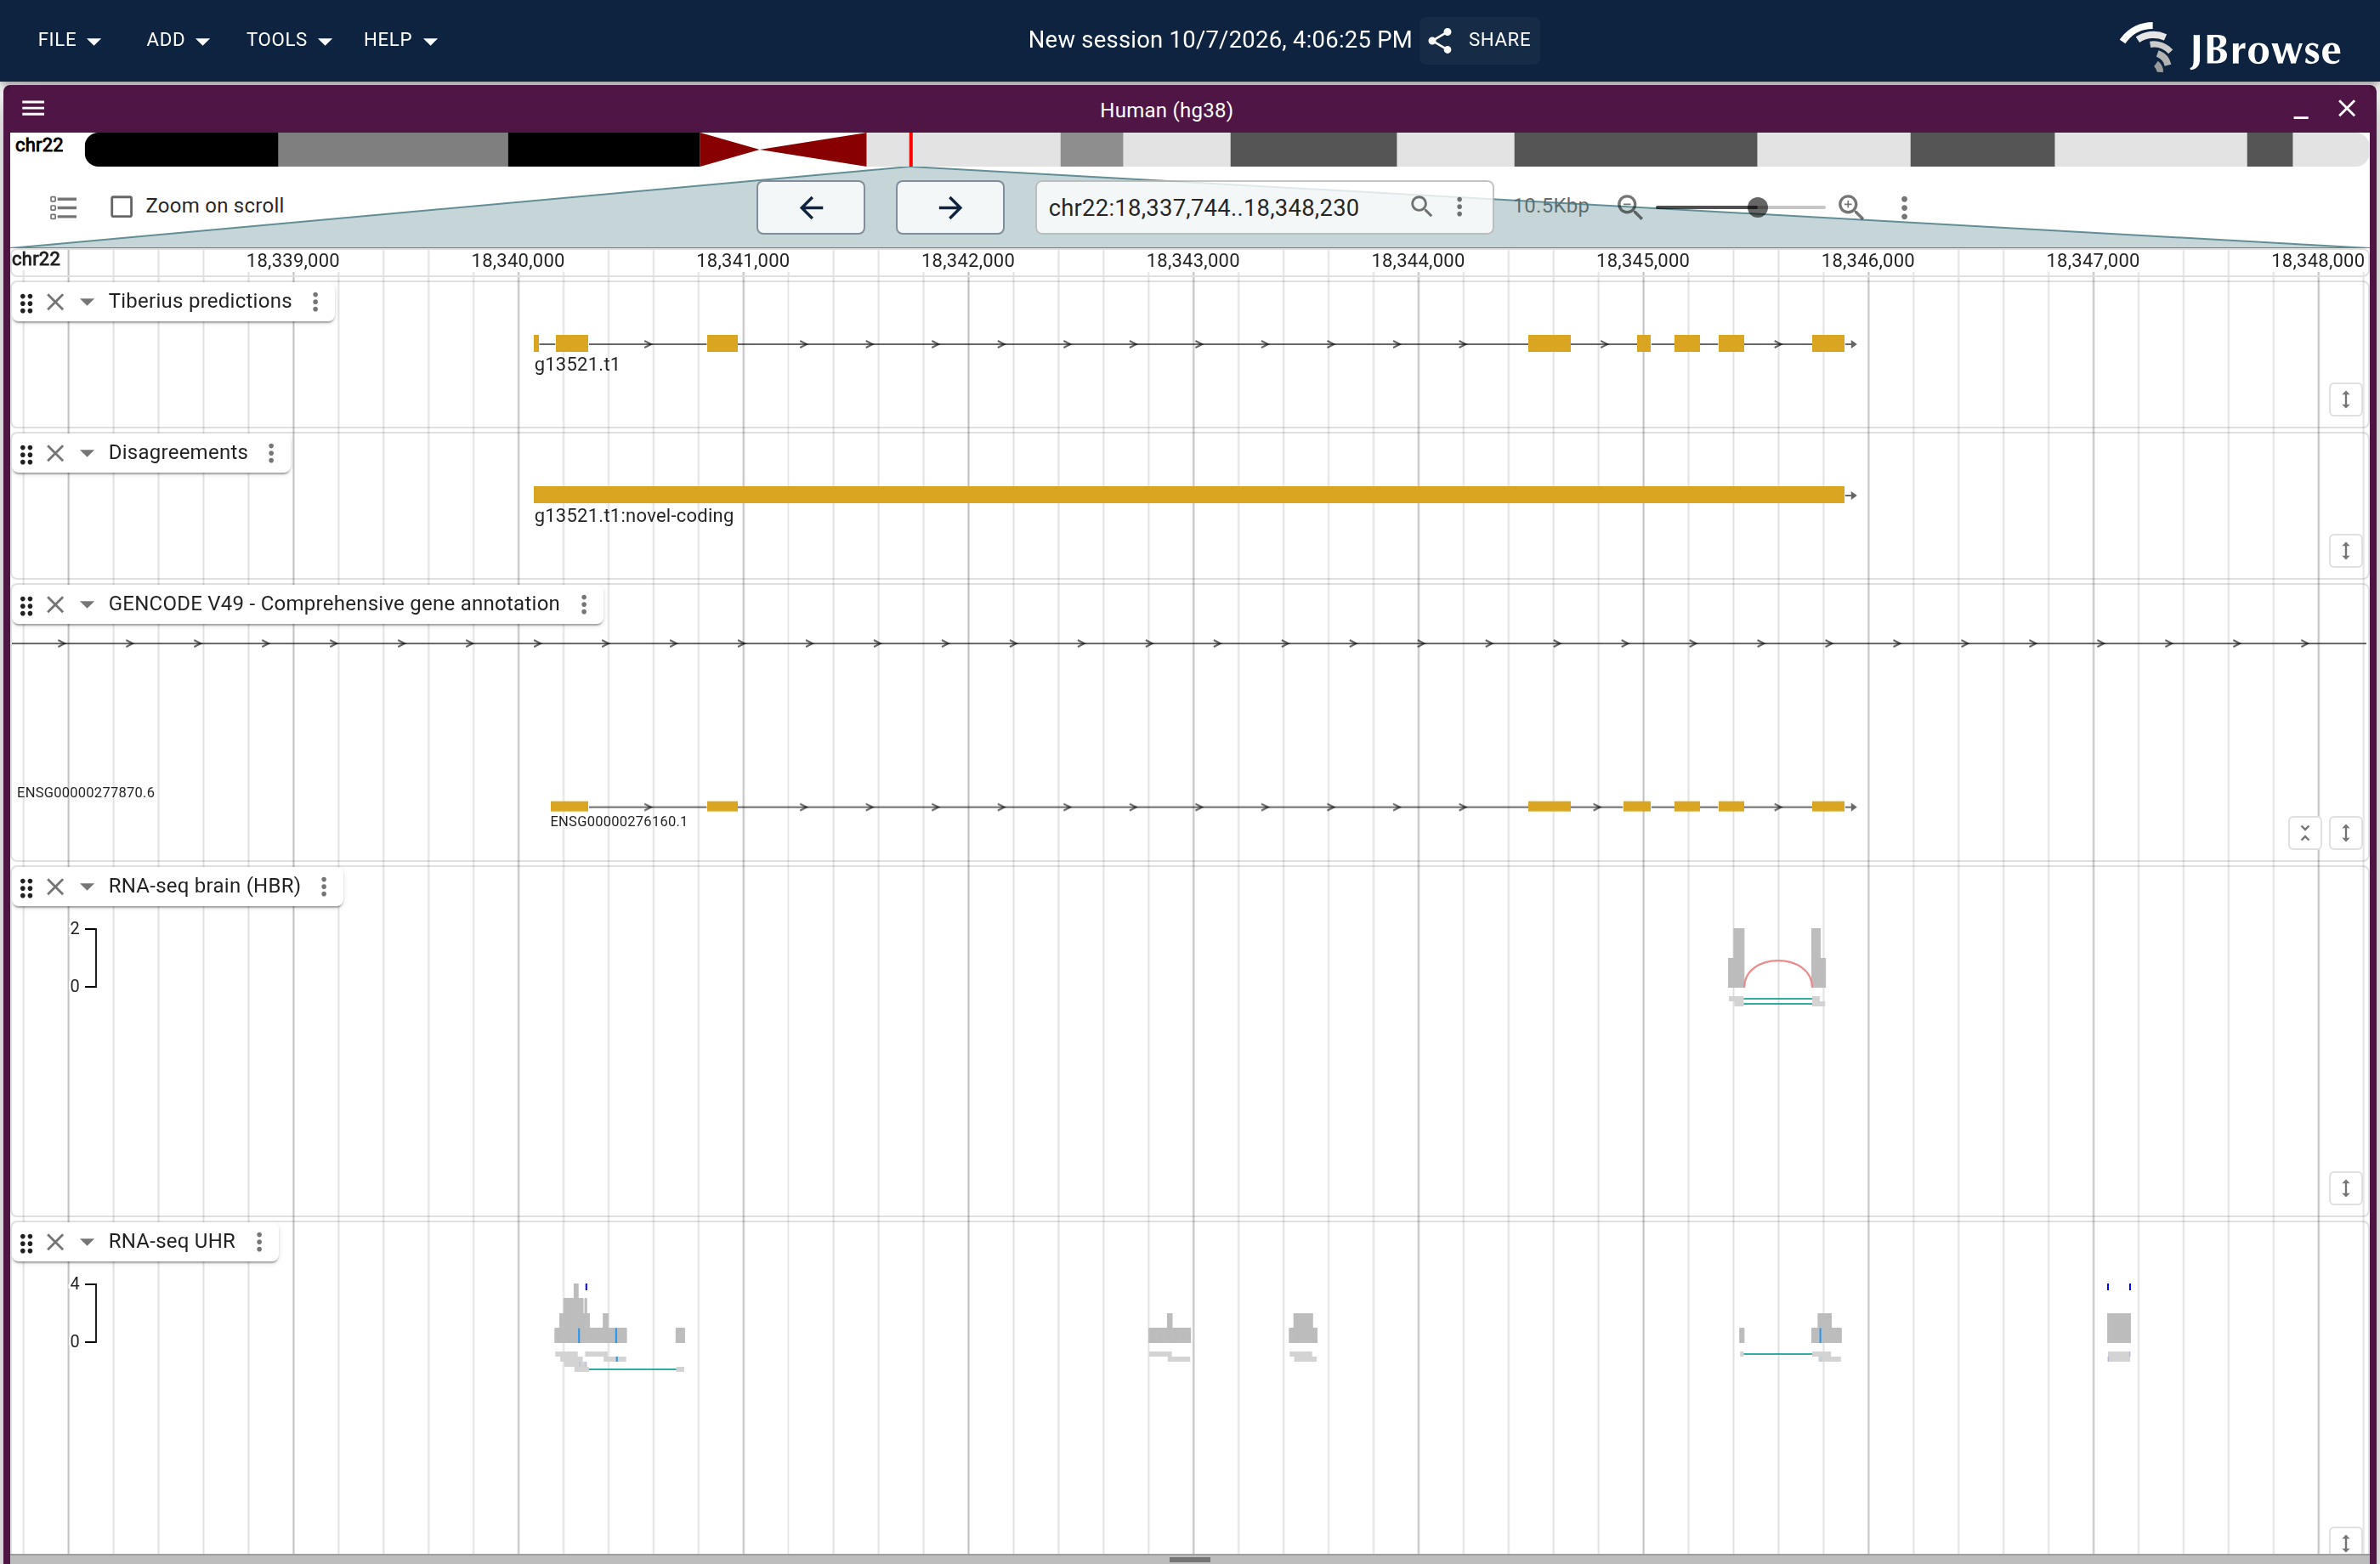Select the g13521.t1 gene prediction label
The width and height of the screenshot is (2380, 1564).
pyautogui.click(x=577, y=365)
